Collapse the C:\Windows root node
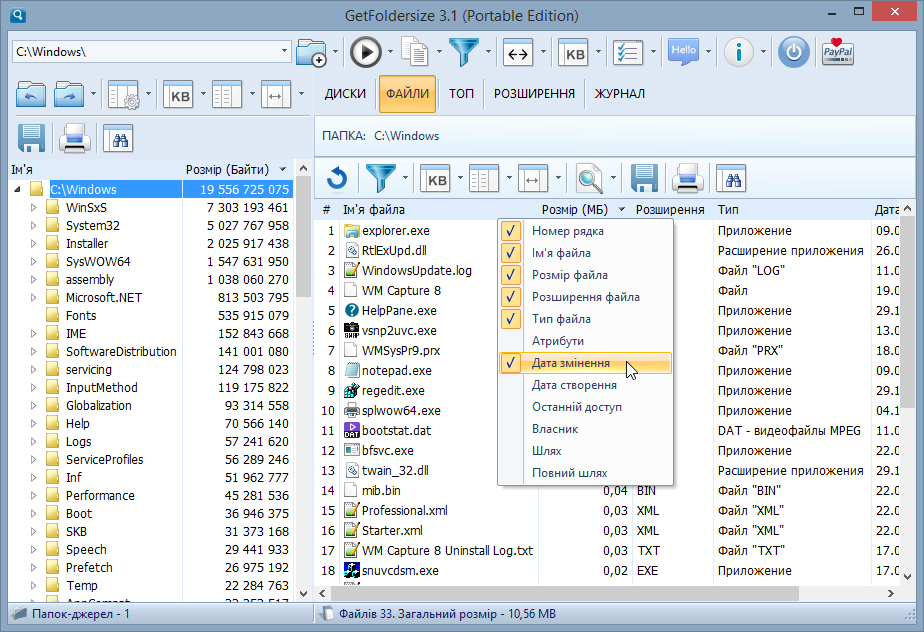 [18, 189]
